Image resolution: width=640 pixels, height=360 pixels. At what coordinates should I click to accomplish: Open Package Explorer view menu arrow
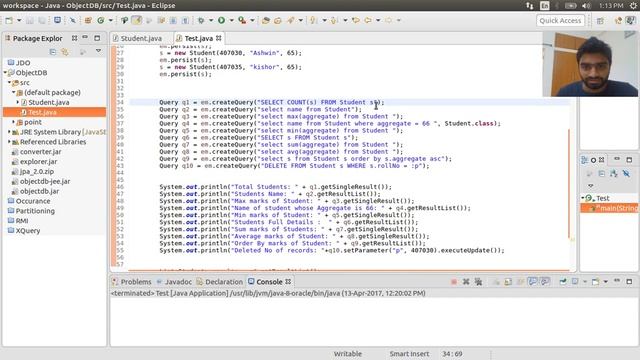[x=98, y=51]
